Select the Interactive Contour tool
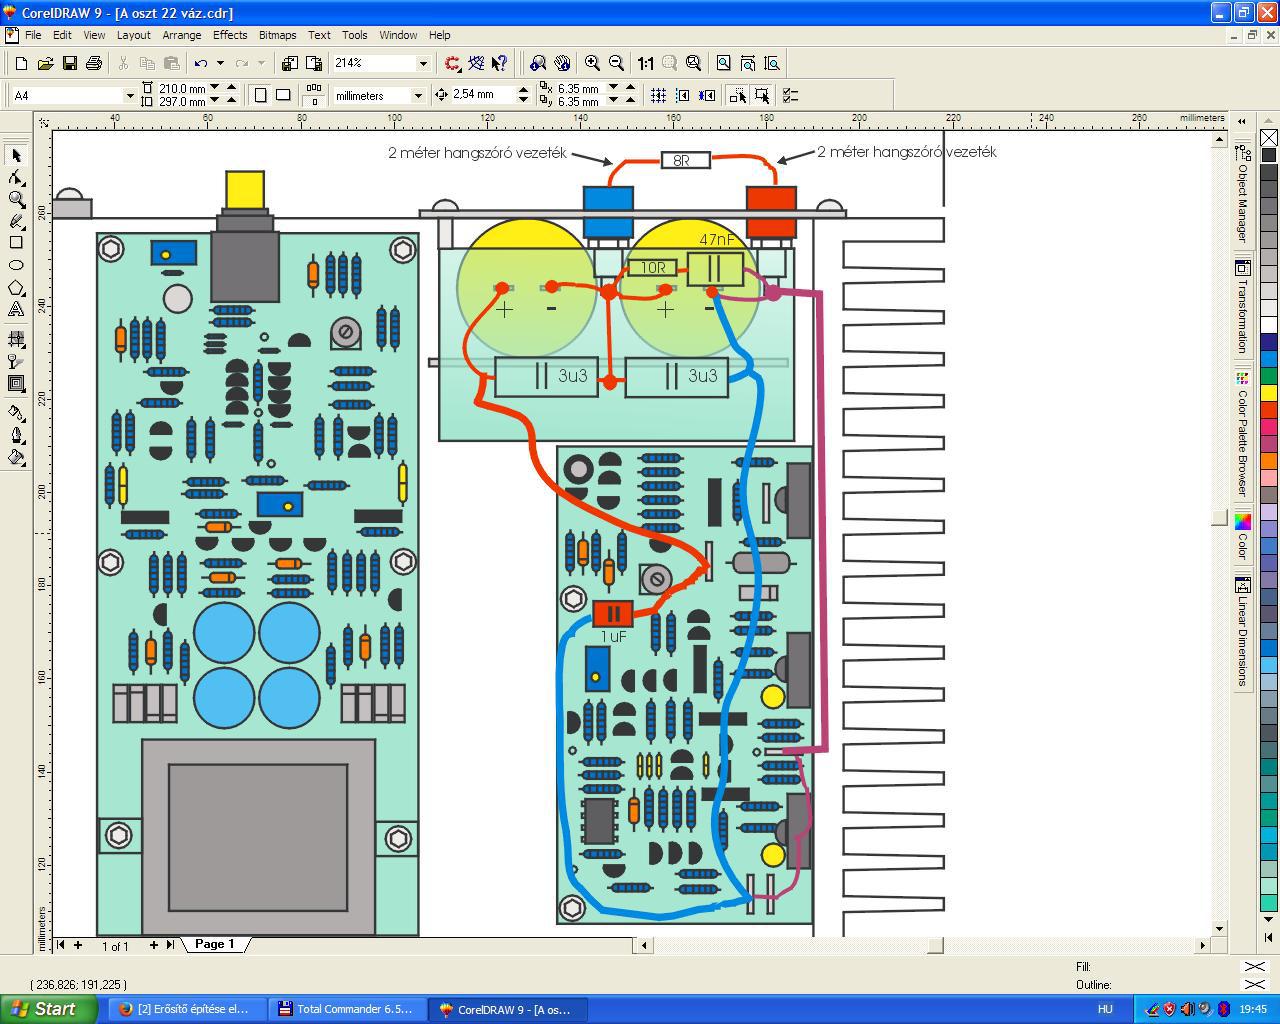 pyautogui.click(x=16, y=383)
